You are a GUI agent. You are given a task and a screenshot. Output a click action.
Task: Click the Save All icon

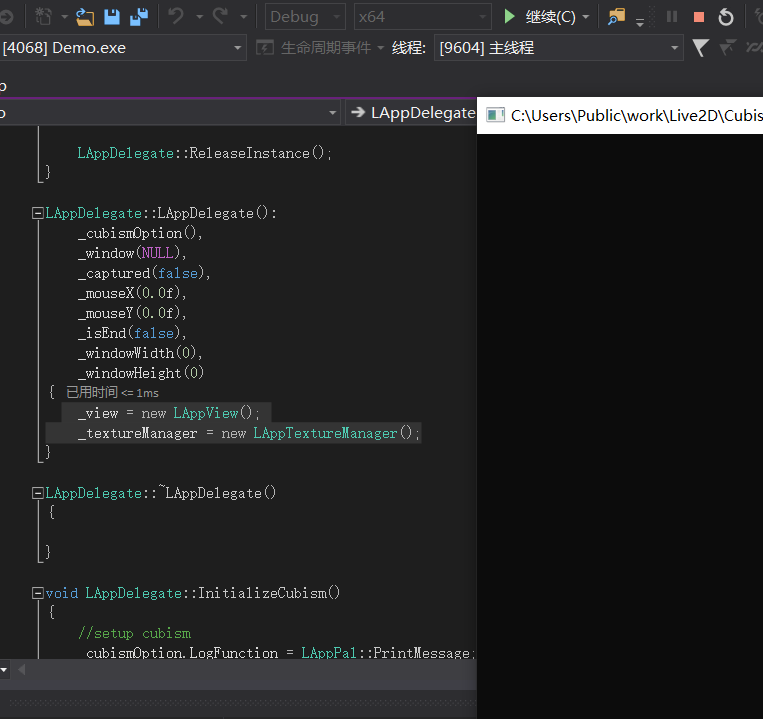(139, 17)
